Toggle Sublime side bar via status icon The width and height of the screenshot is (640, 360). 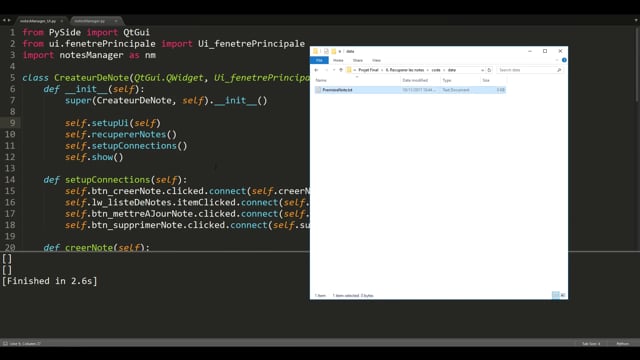[x=5, y=344]
